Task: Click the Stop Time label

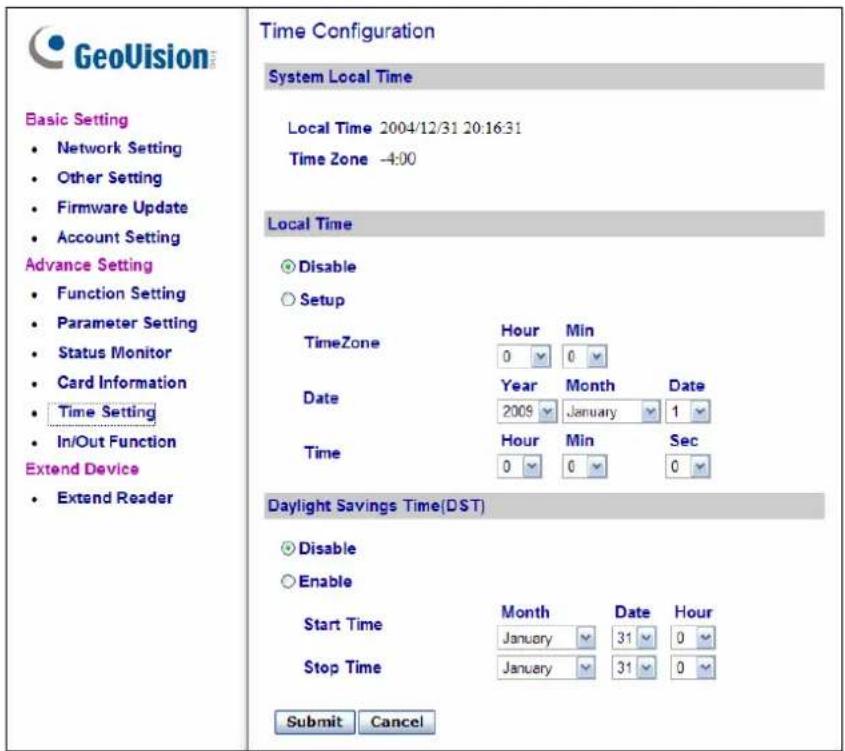Action: 343,667
